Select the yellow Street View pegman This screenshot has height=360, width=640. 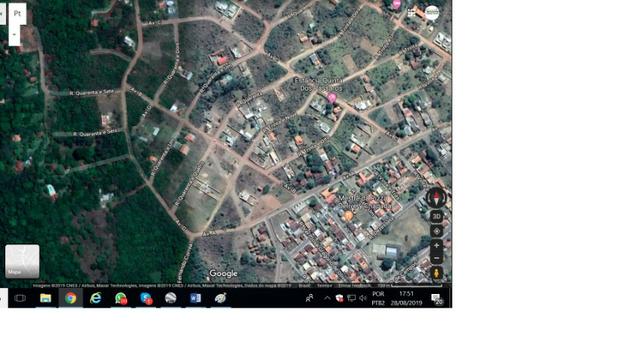point(437,273)
